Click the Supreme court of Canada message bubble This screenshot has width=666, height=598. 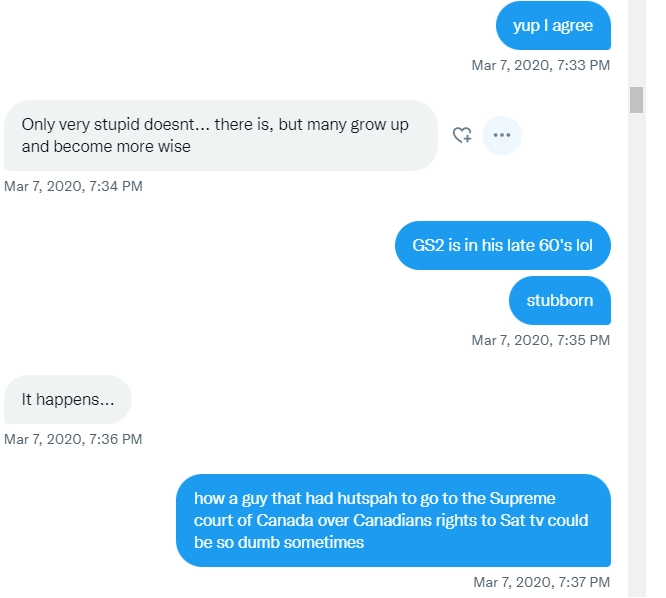click(393, 520)
